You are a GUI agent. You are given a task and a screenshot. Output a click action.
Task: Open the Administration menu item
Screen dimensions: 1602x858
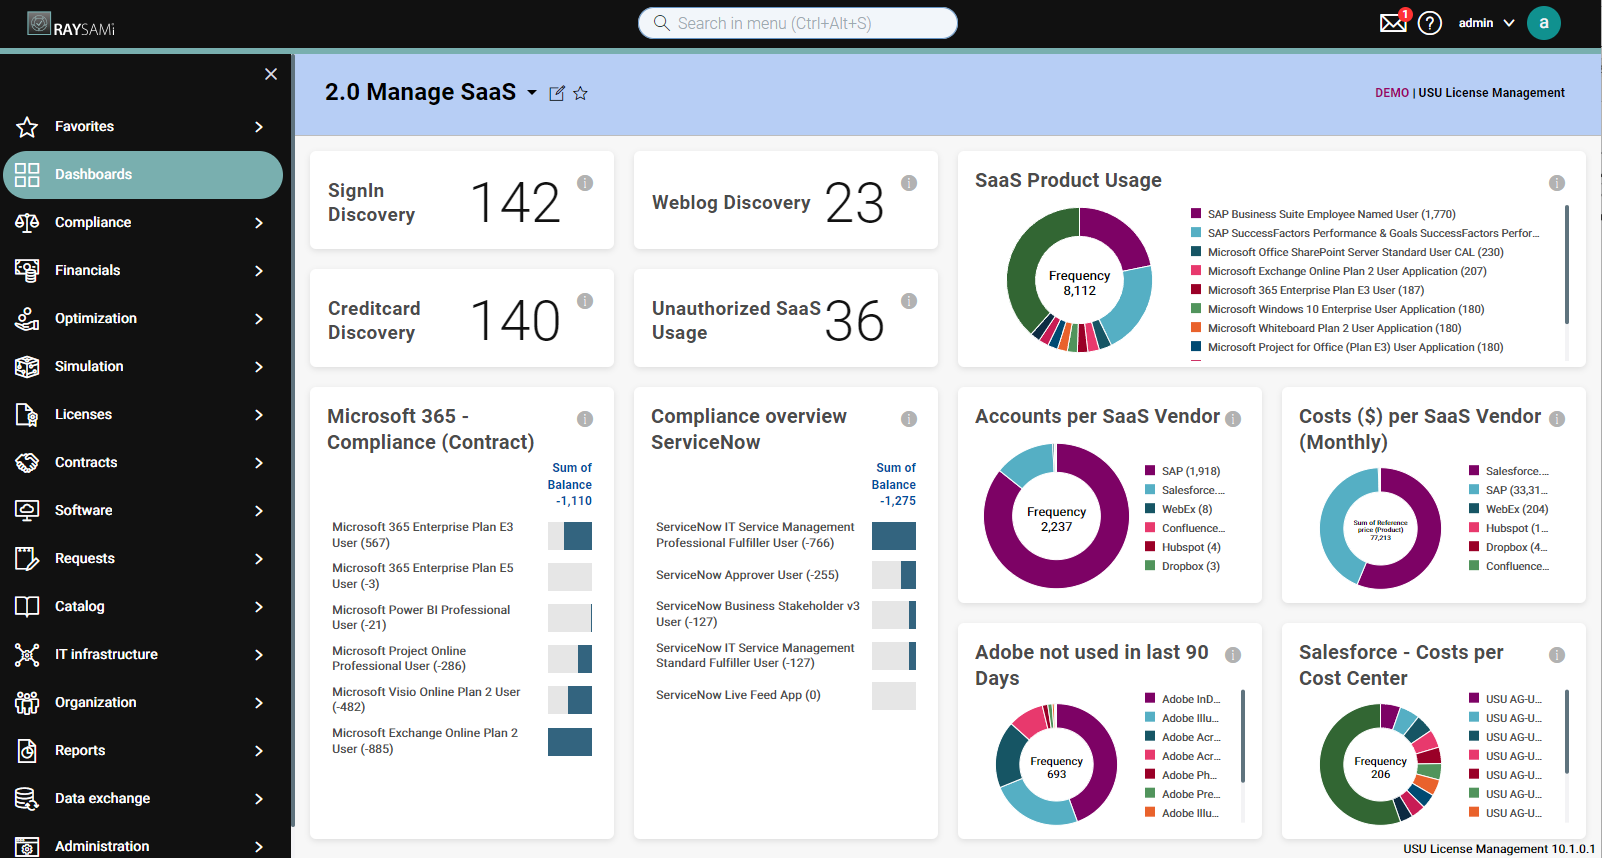(x=143, y=845)
